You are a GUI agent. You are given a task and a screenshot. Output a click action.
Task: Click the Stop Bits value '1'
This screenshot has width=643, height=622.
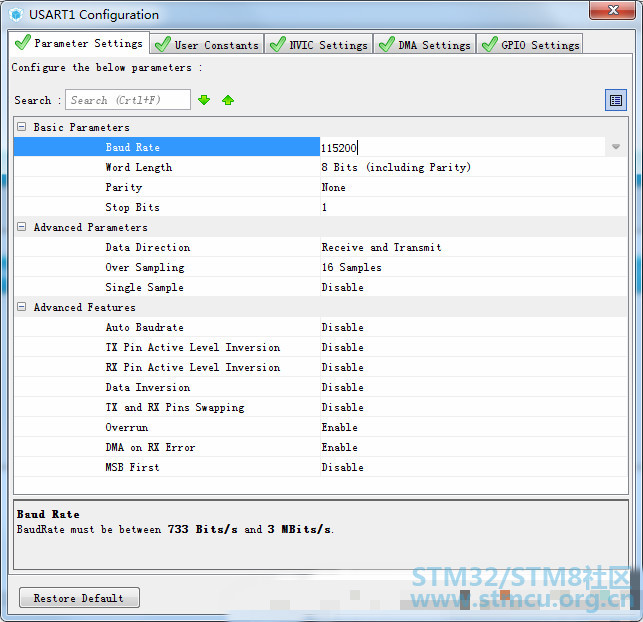324,207
